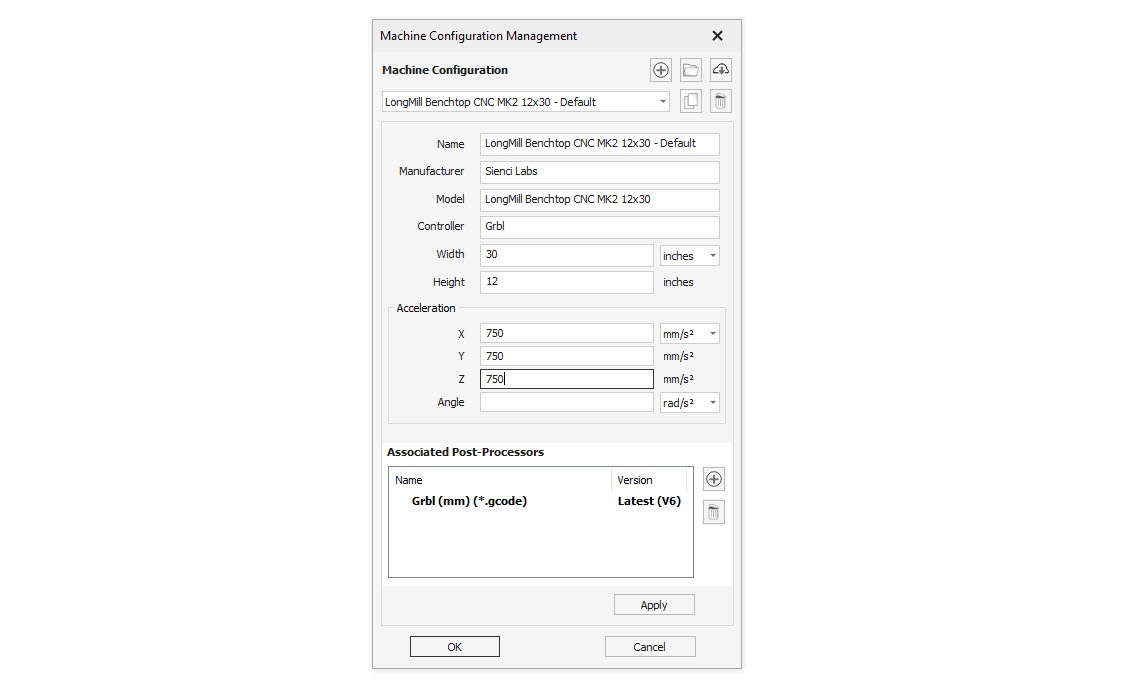Open machine configuration from file folder icon

click(x=690, y=70)
